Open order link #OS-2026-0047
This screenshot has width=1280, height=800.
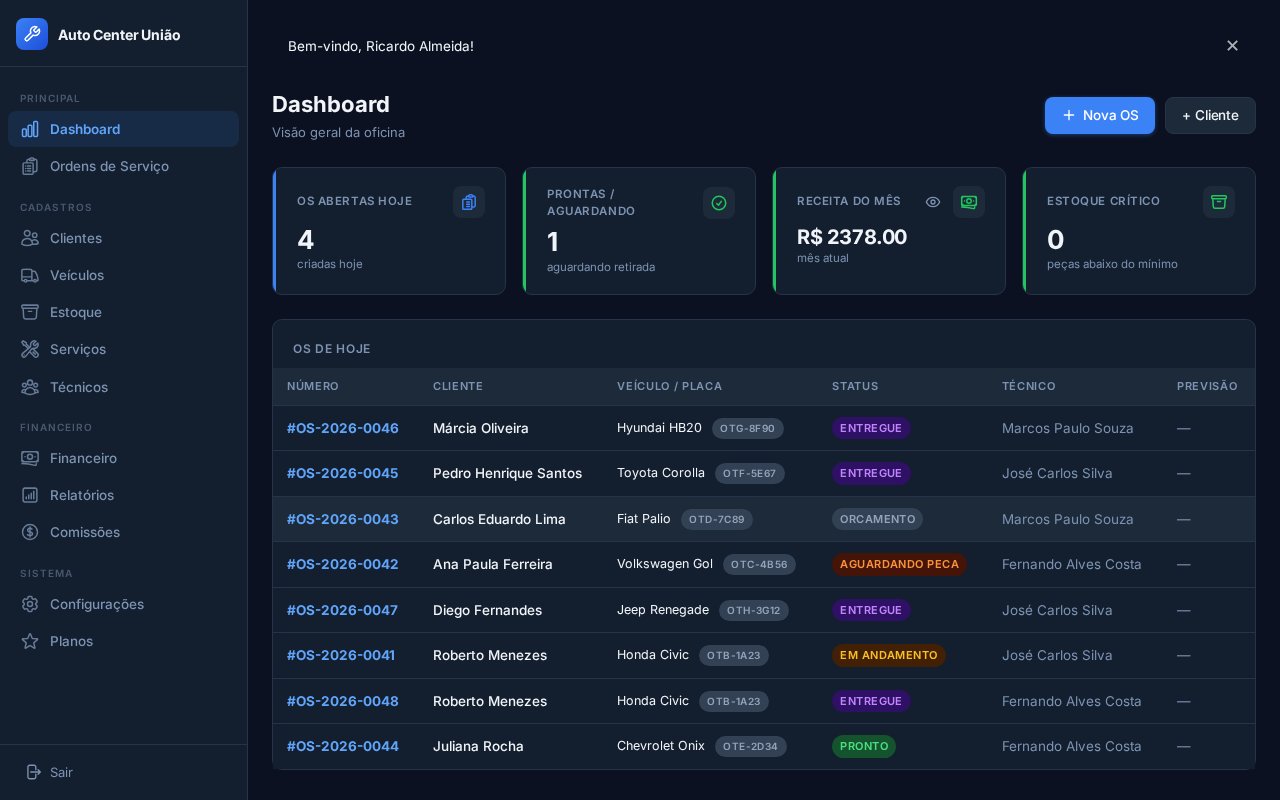(x=343, y=610)
